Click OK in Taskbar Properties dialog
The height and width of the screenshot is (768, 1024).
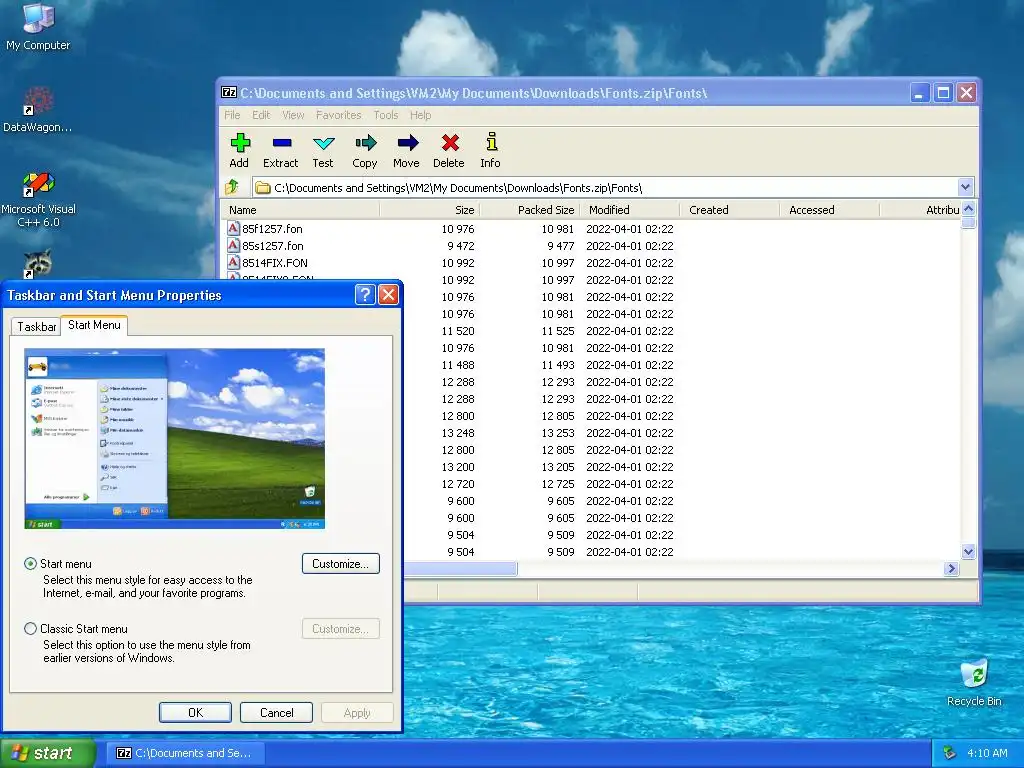(x=195, y=712)
